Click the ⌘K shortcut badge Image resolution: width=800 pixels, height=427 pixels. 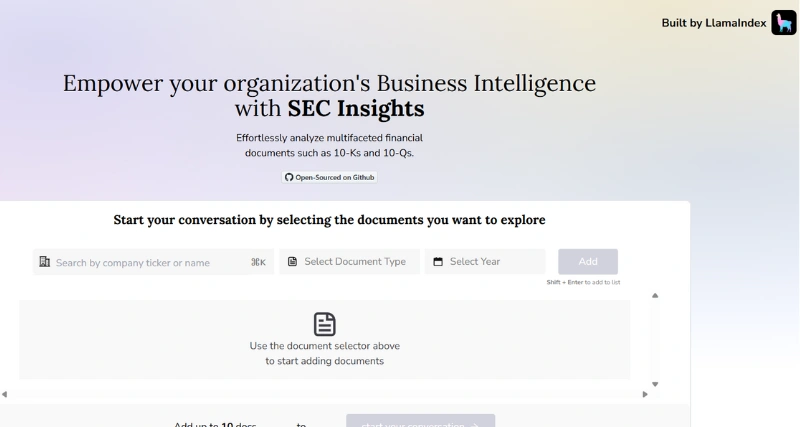coord(258,262)
